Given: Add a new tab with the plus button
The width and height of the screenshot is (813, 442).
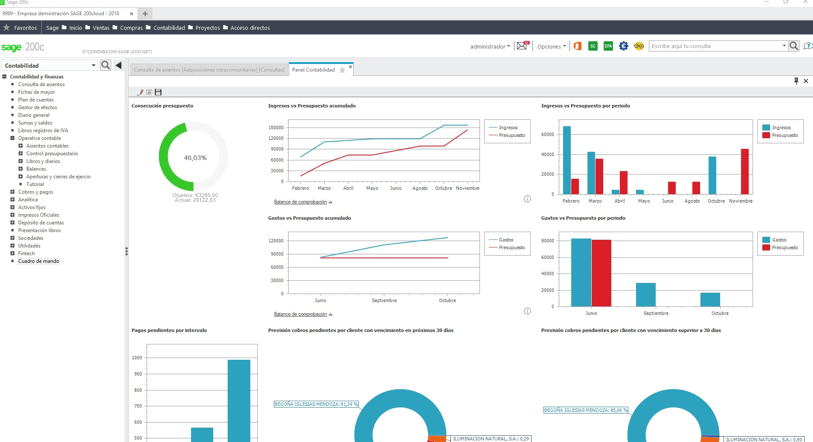Looking at the screenshot, I should 145,13.
